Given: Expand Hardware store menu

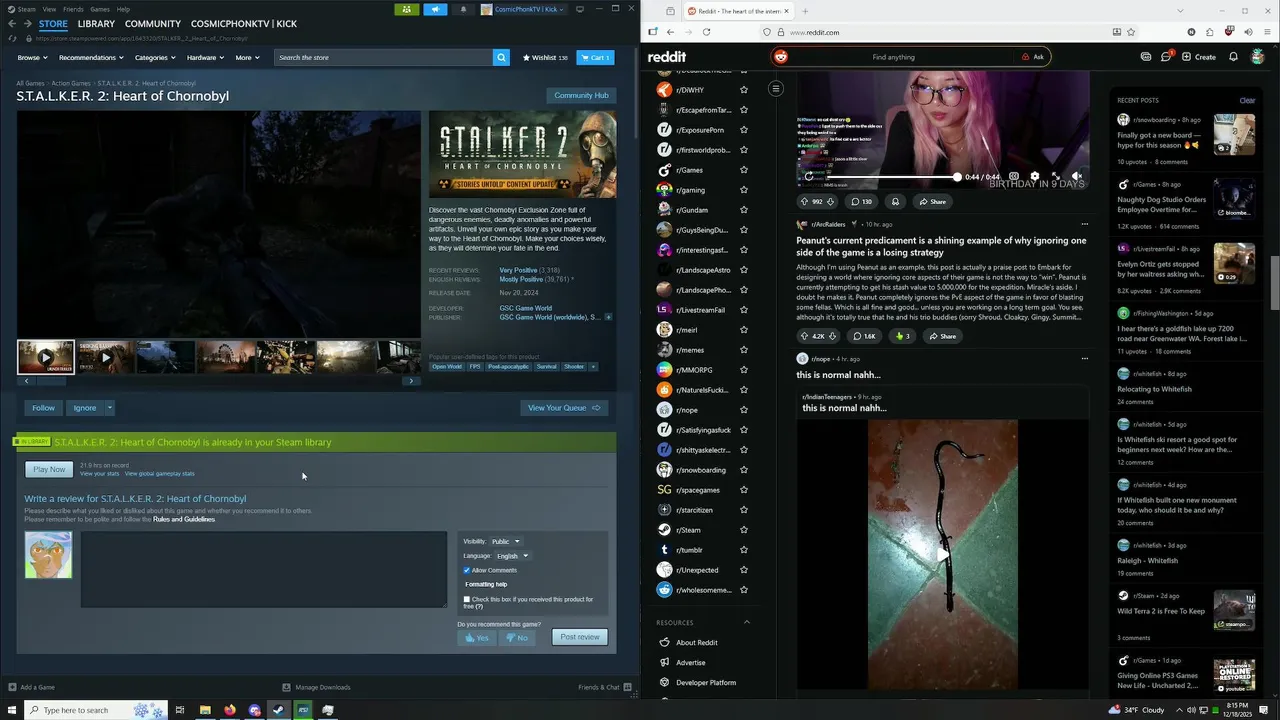Looking at the screenshot, I should 205,57.
